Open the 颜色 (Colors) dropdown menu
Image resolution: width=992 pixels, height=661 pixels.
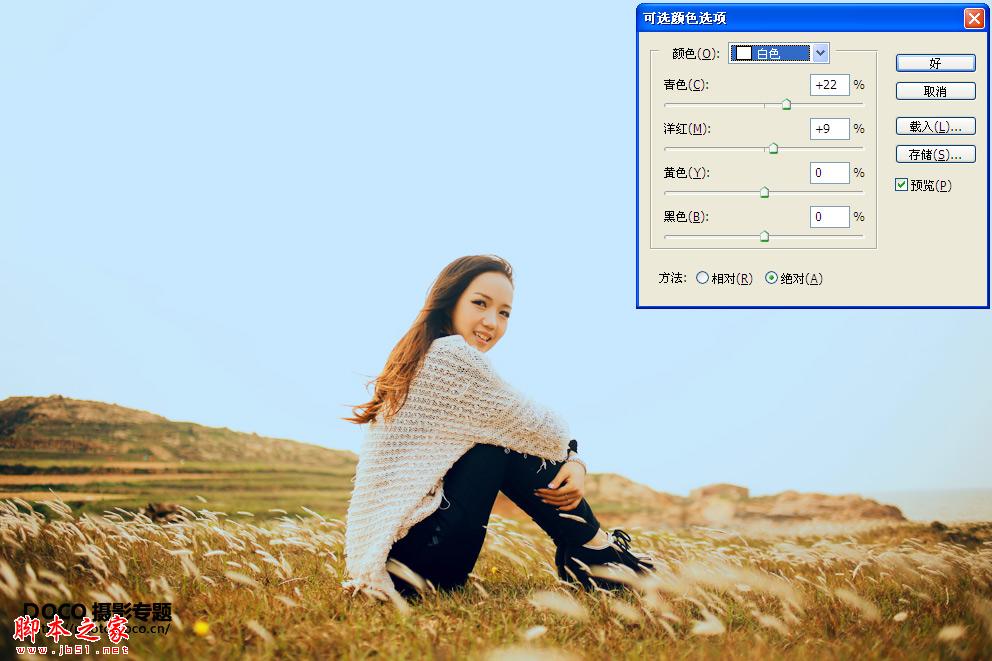778,53
